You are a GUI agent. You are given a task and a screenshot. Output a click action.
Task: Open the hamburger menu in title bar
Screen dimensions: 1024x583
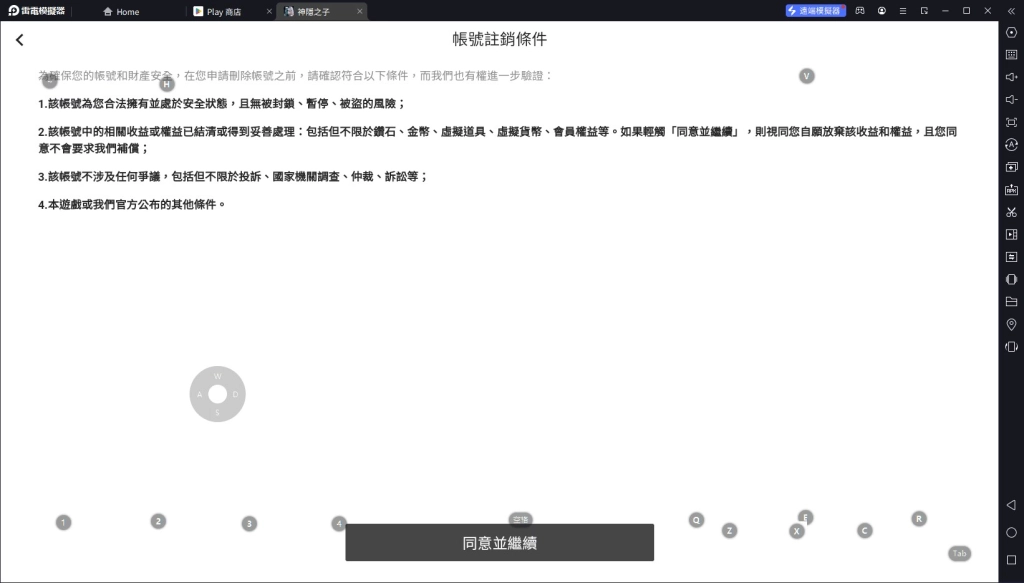pos(903,11)
